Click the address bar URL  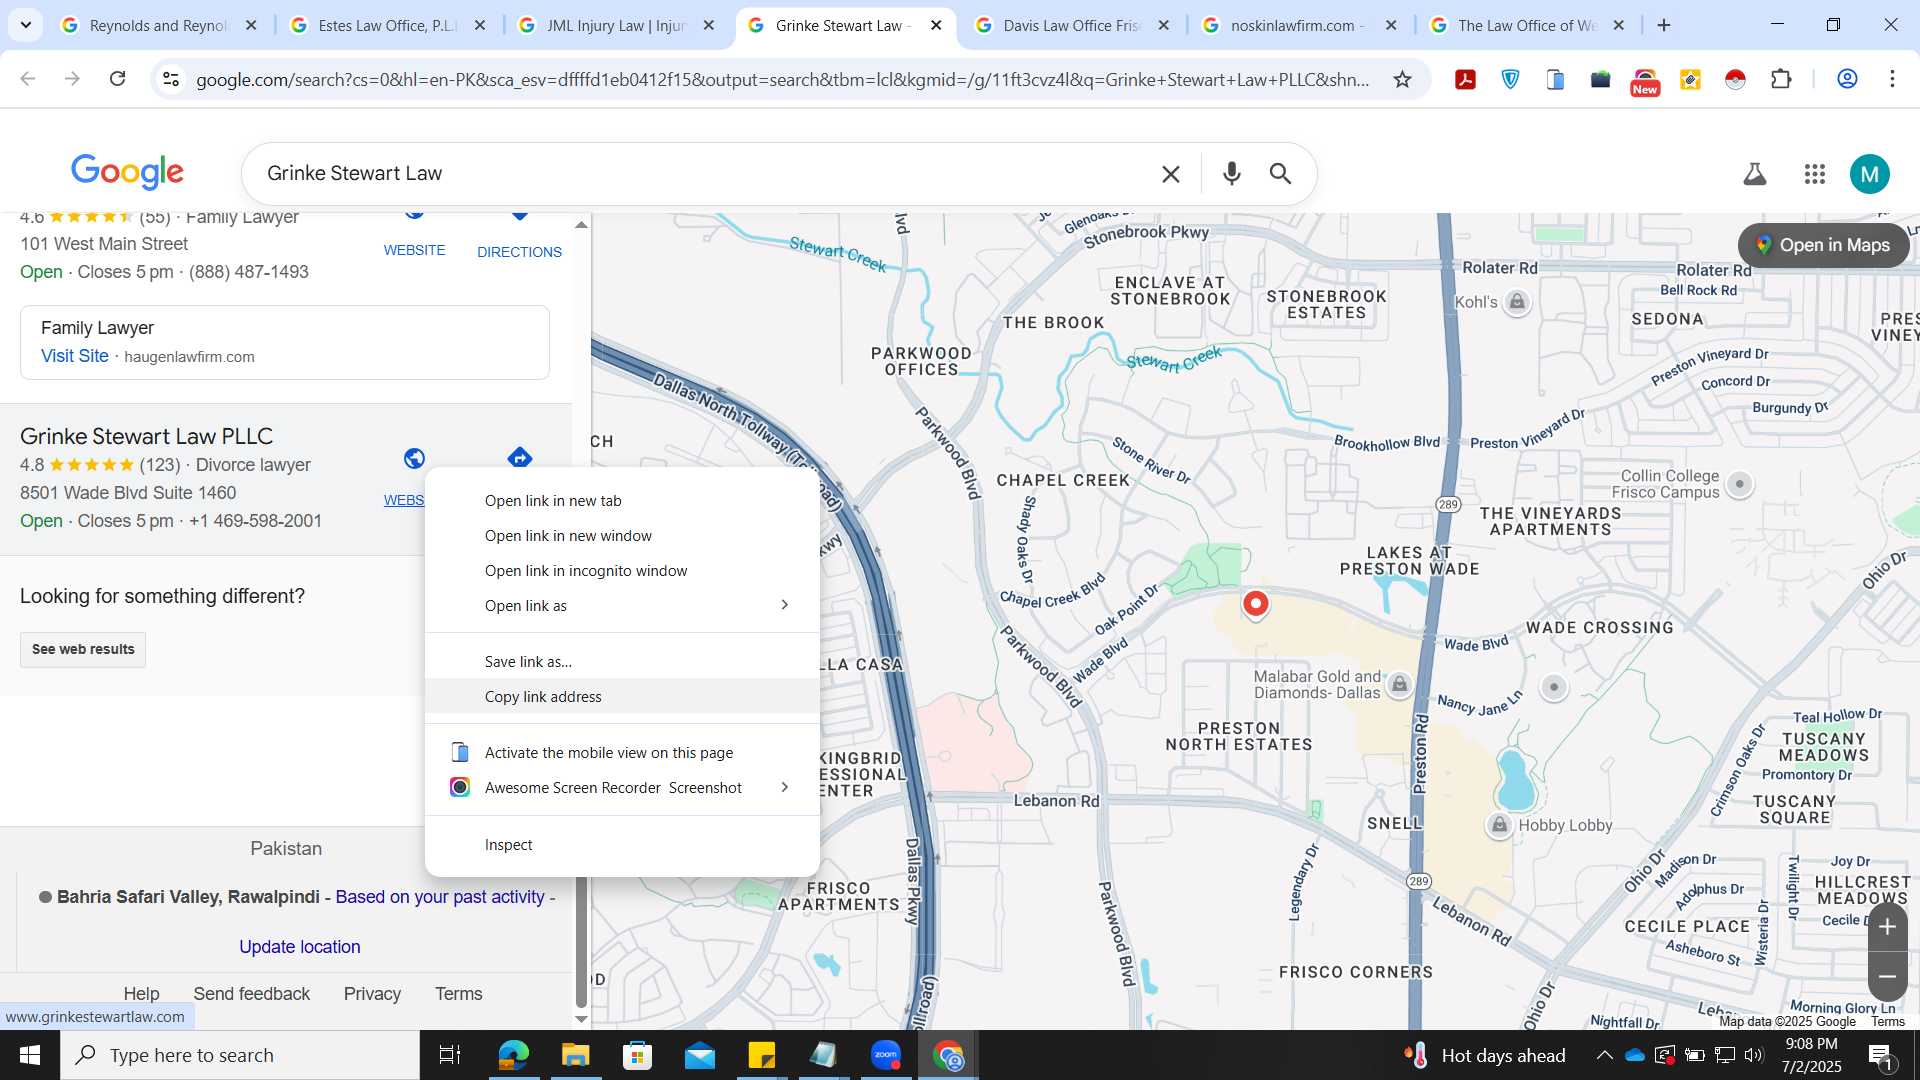coord(782,80)
